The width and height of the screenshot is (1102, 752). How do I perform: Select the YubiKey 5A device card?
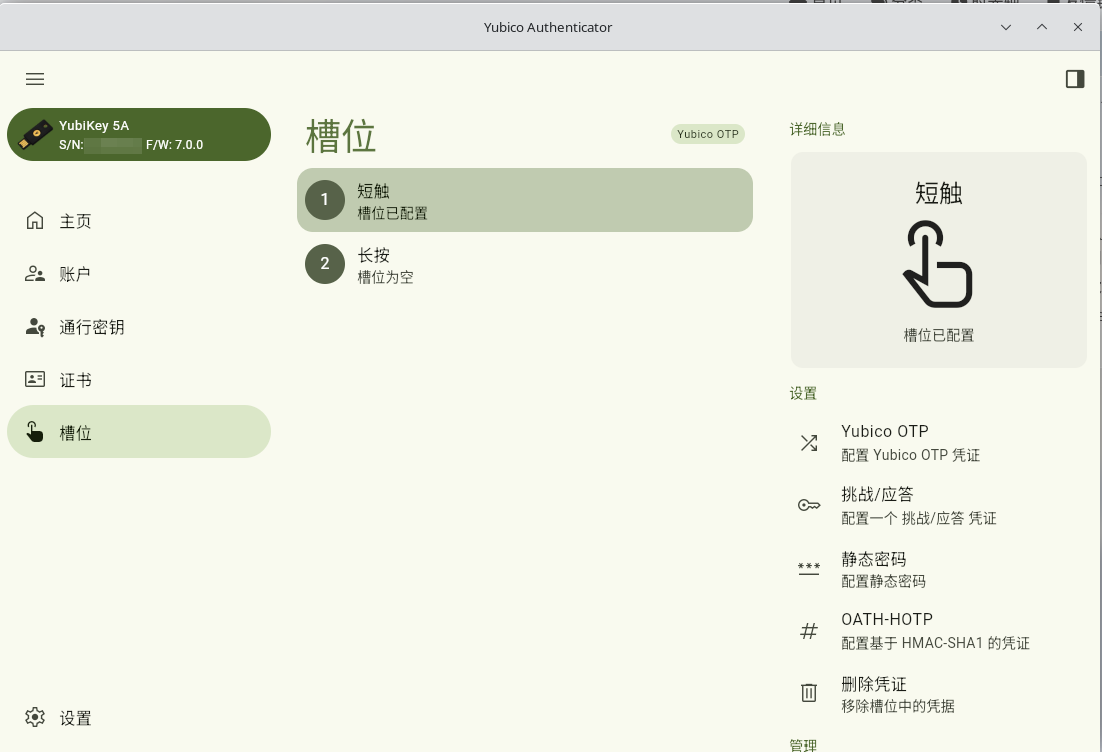tap(139, 135)
